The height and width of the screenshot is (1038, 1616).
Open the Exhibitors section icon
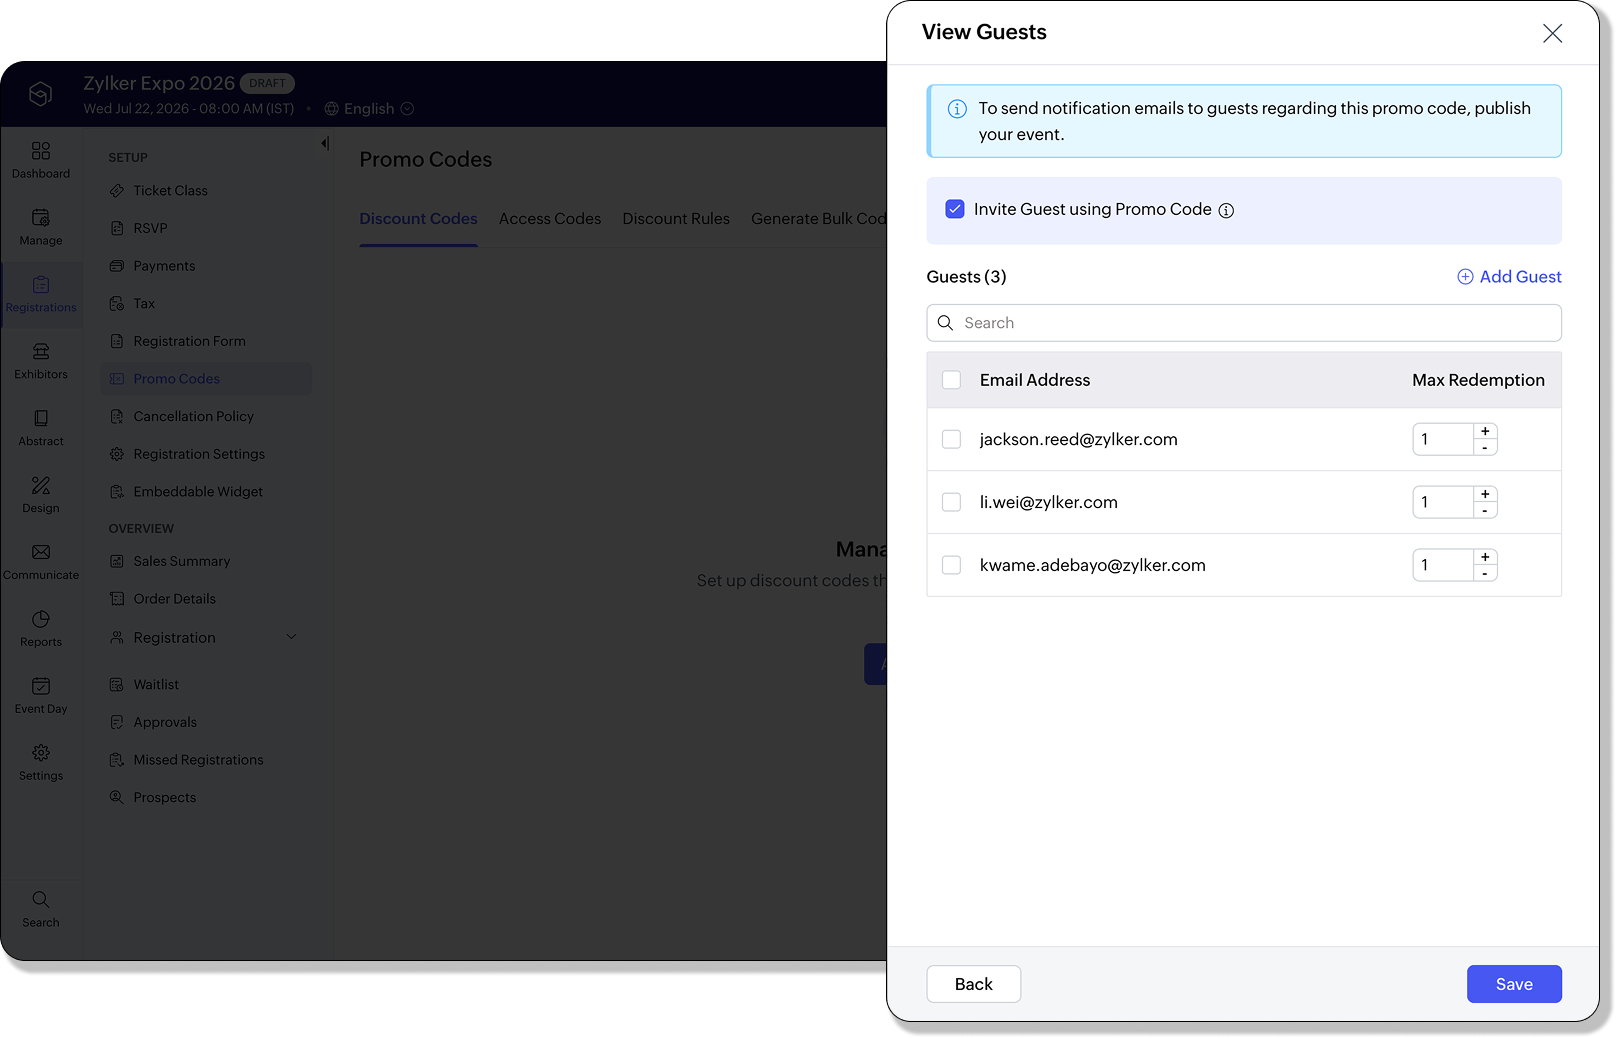coord(41,352)
